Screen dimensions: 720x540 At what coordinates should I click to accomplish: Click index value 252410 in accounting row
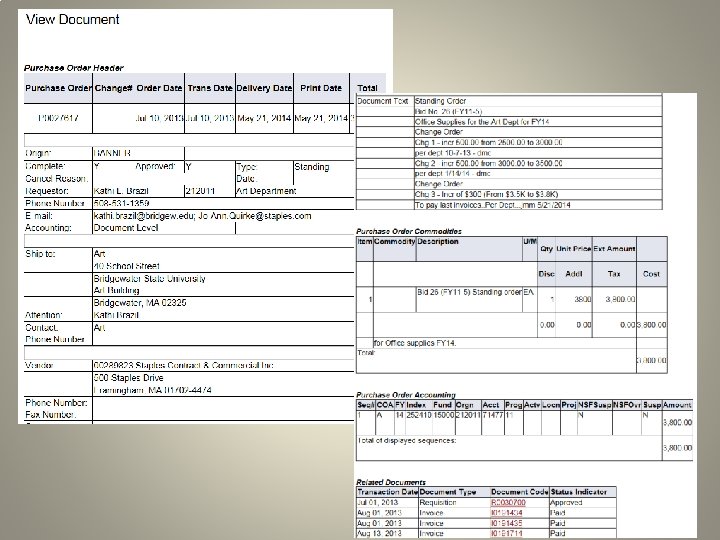[x=419, y=415]
